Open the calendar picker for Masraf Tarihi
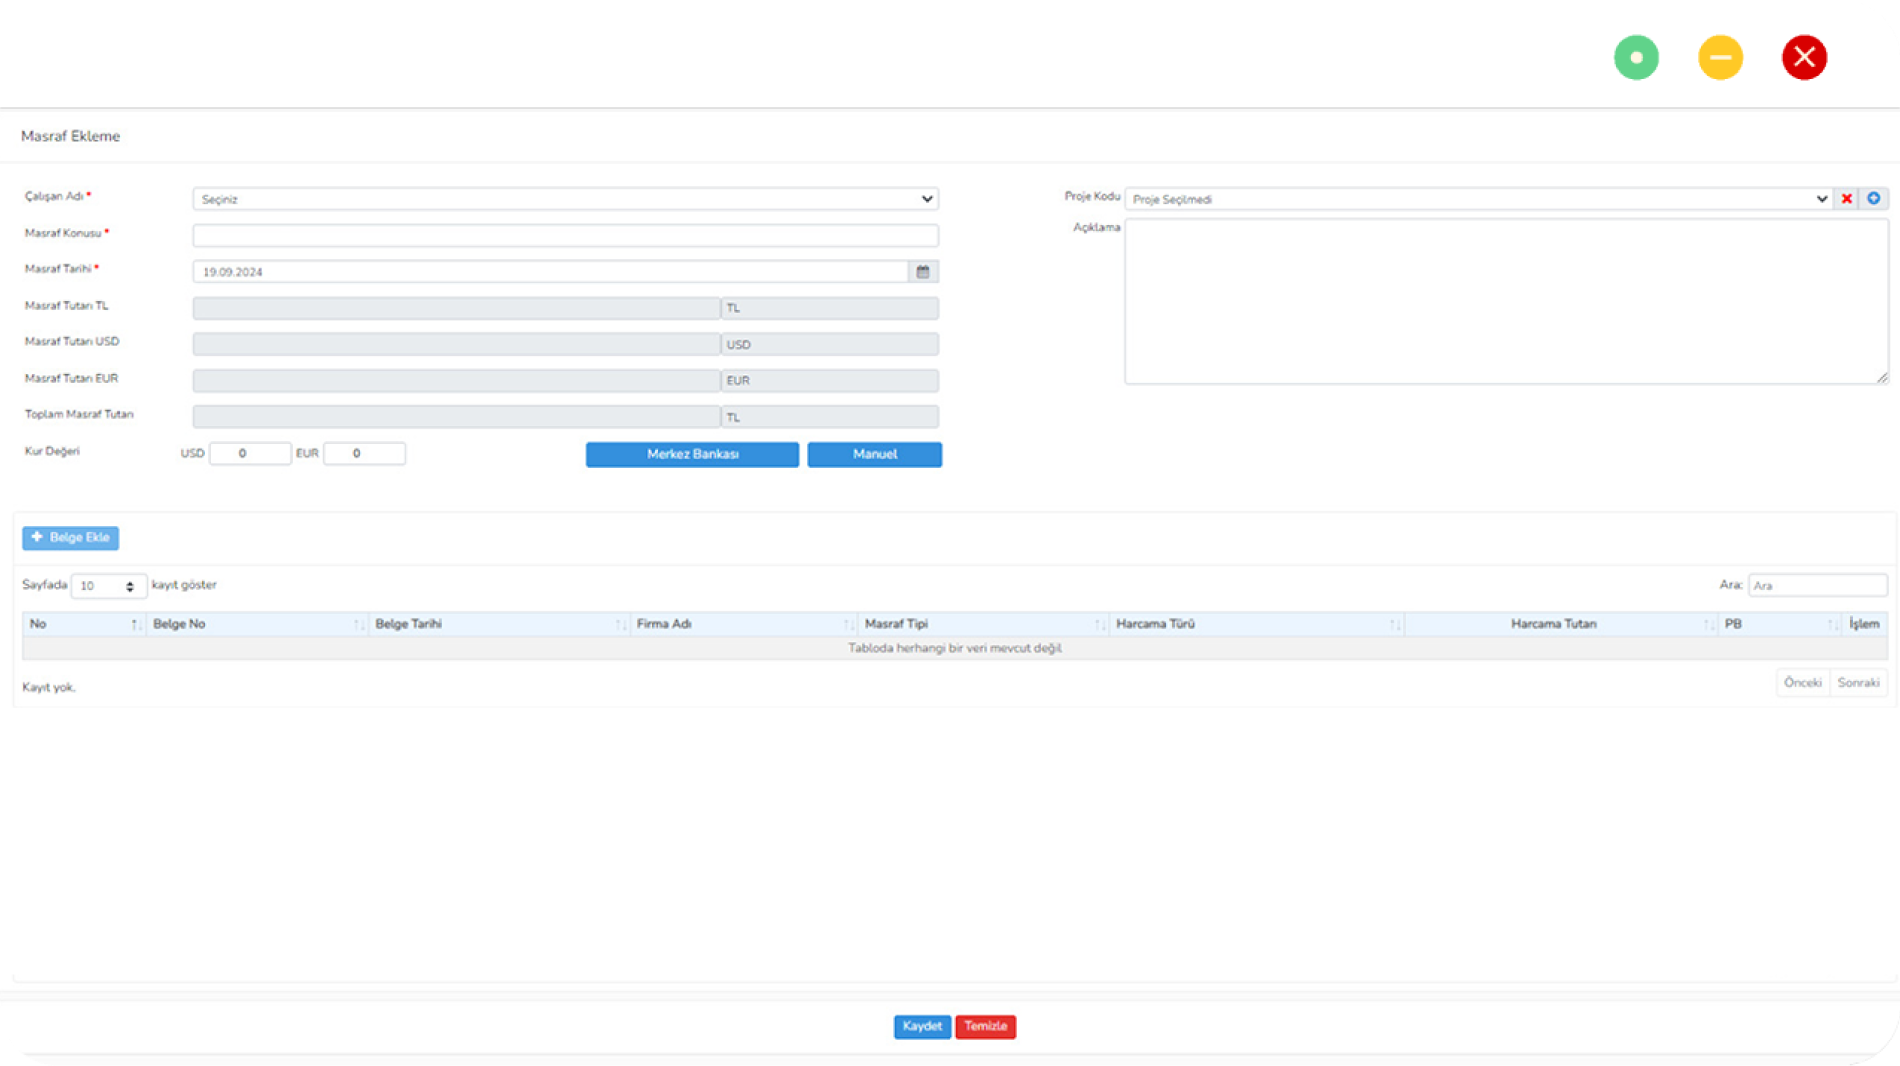 pyautogui.click(x=922, y=271)
